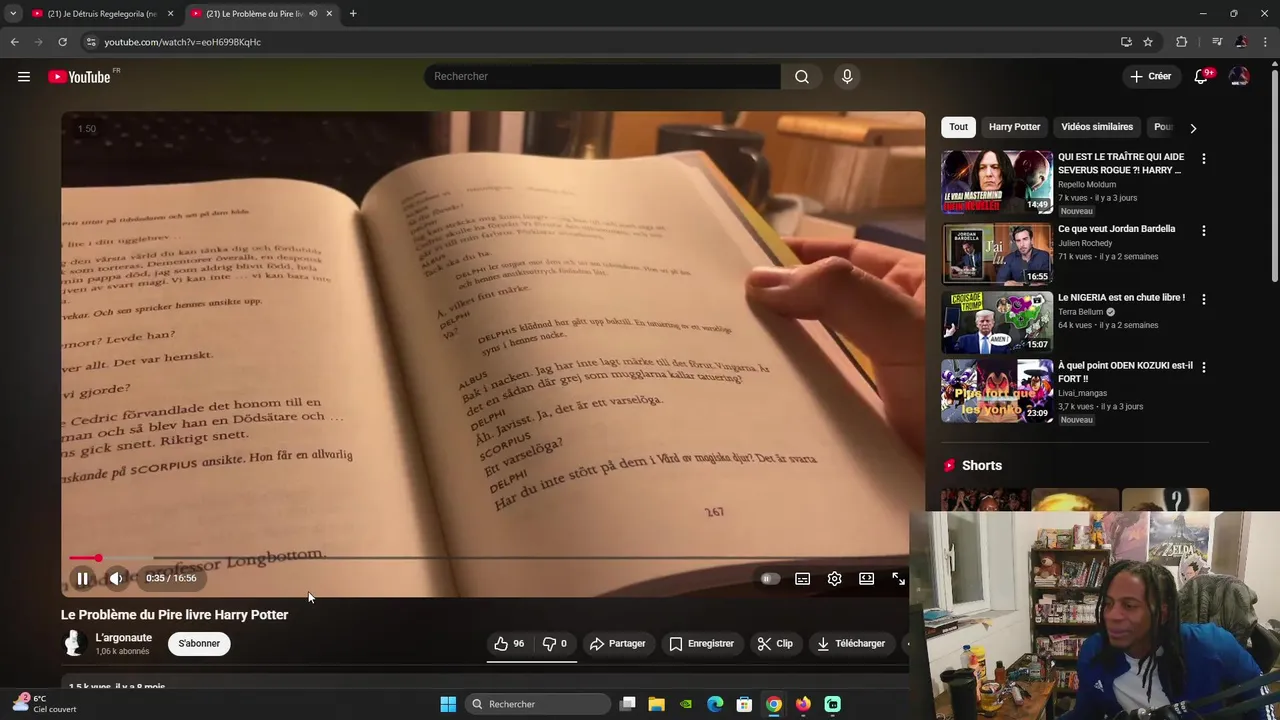The image size is (1280, 720).
Task: Go to the YouTube home logo
Action: (79, 77)
